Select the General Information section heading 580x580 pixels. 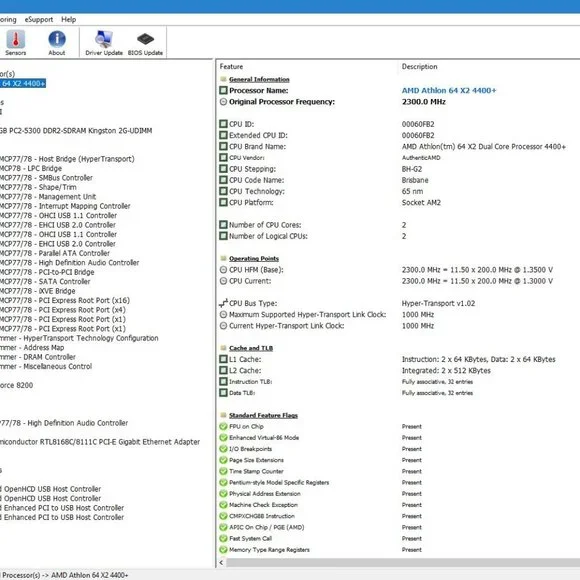[x=259, y=80]
